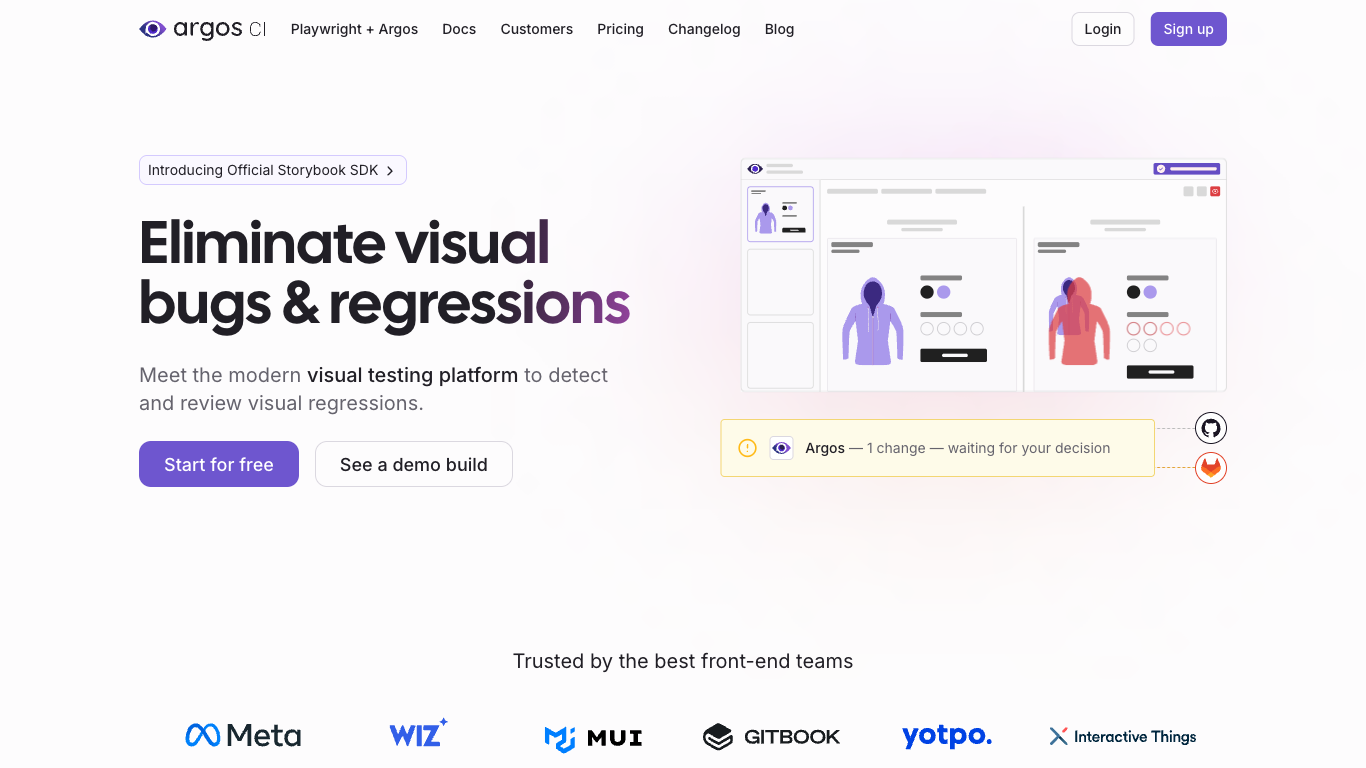Click the black add button in the right diff panel

(1160, 372)
